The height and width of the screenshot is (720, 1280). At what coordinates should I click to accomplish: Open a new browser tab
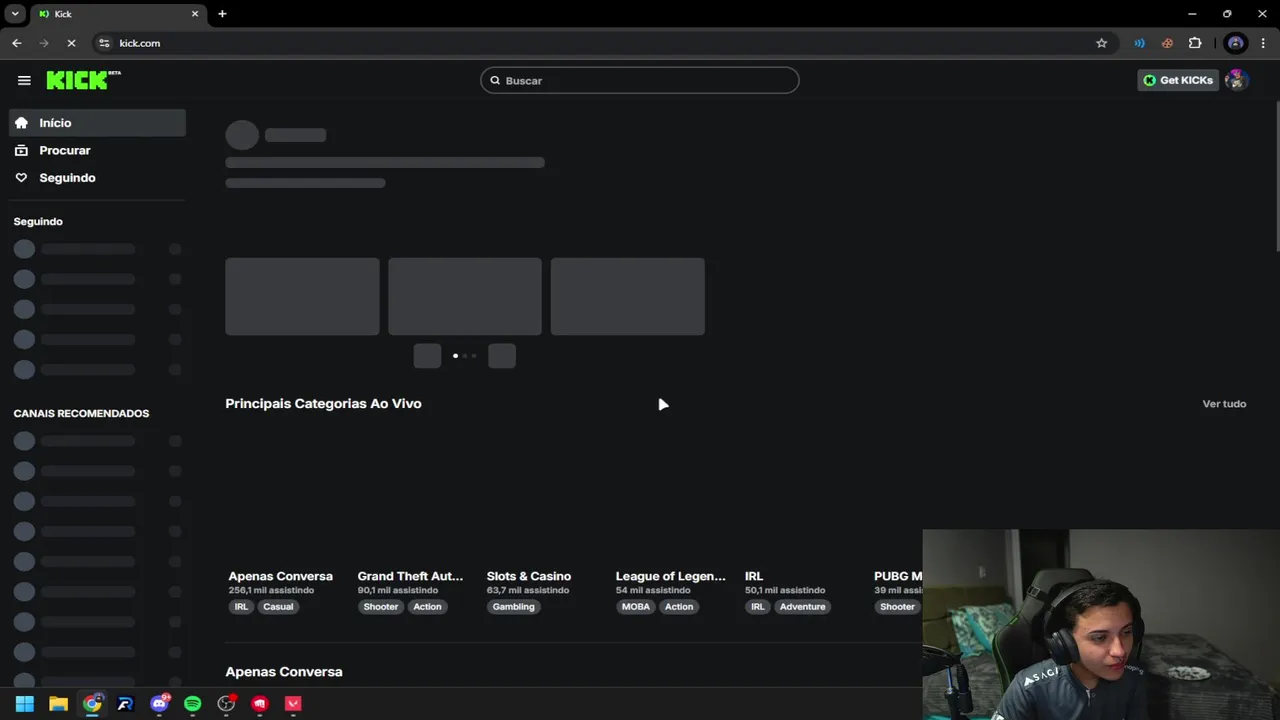point(222,14)
